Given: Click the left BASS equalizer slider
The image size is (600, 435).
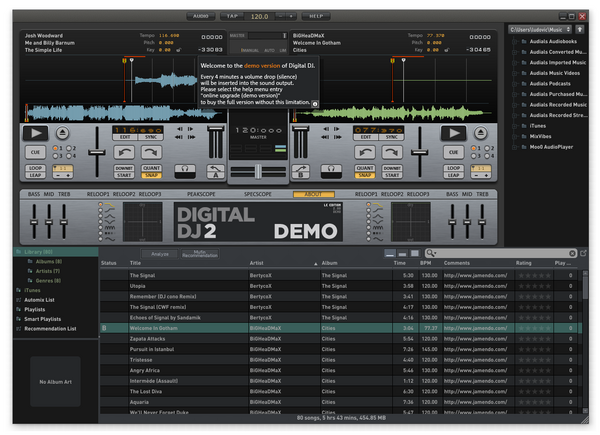Looking at the screenshot, I should (x=34, y=222).
